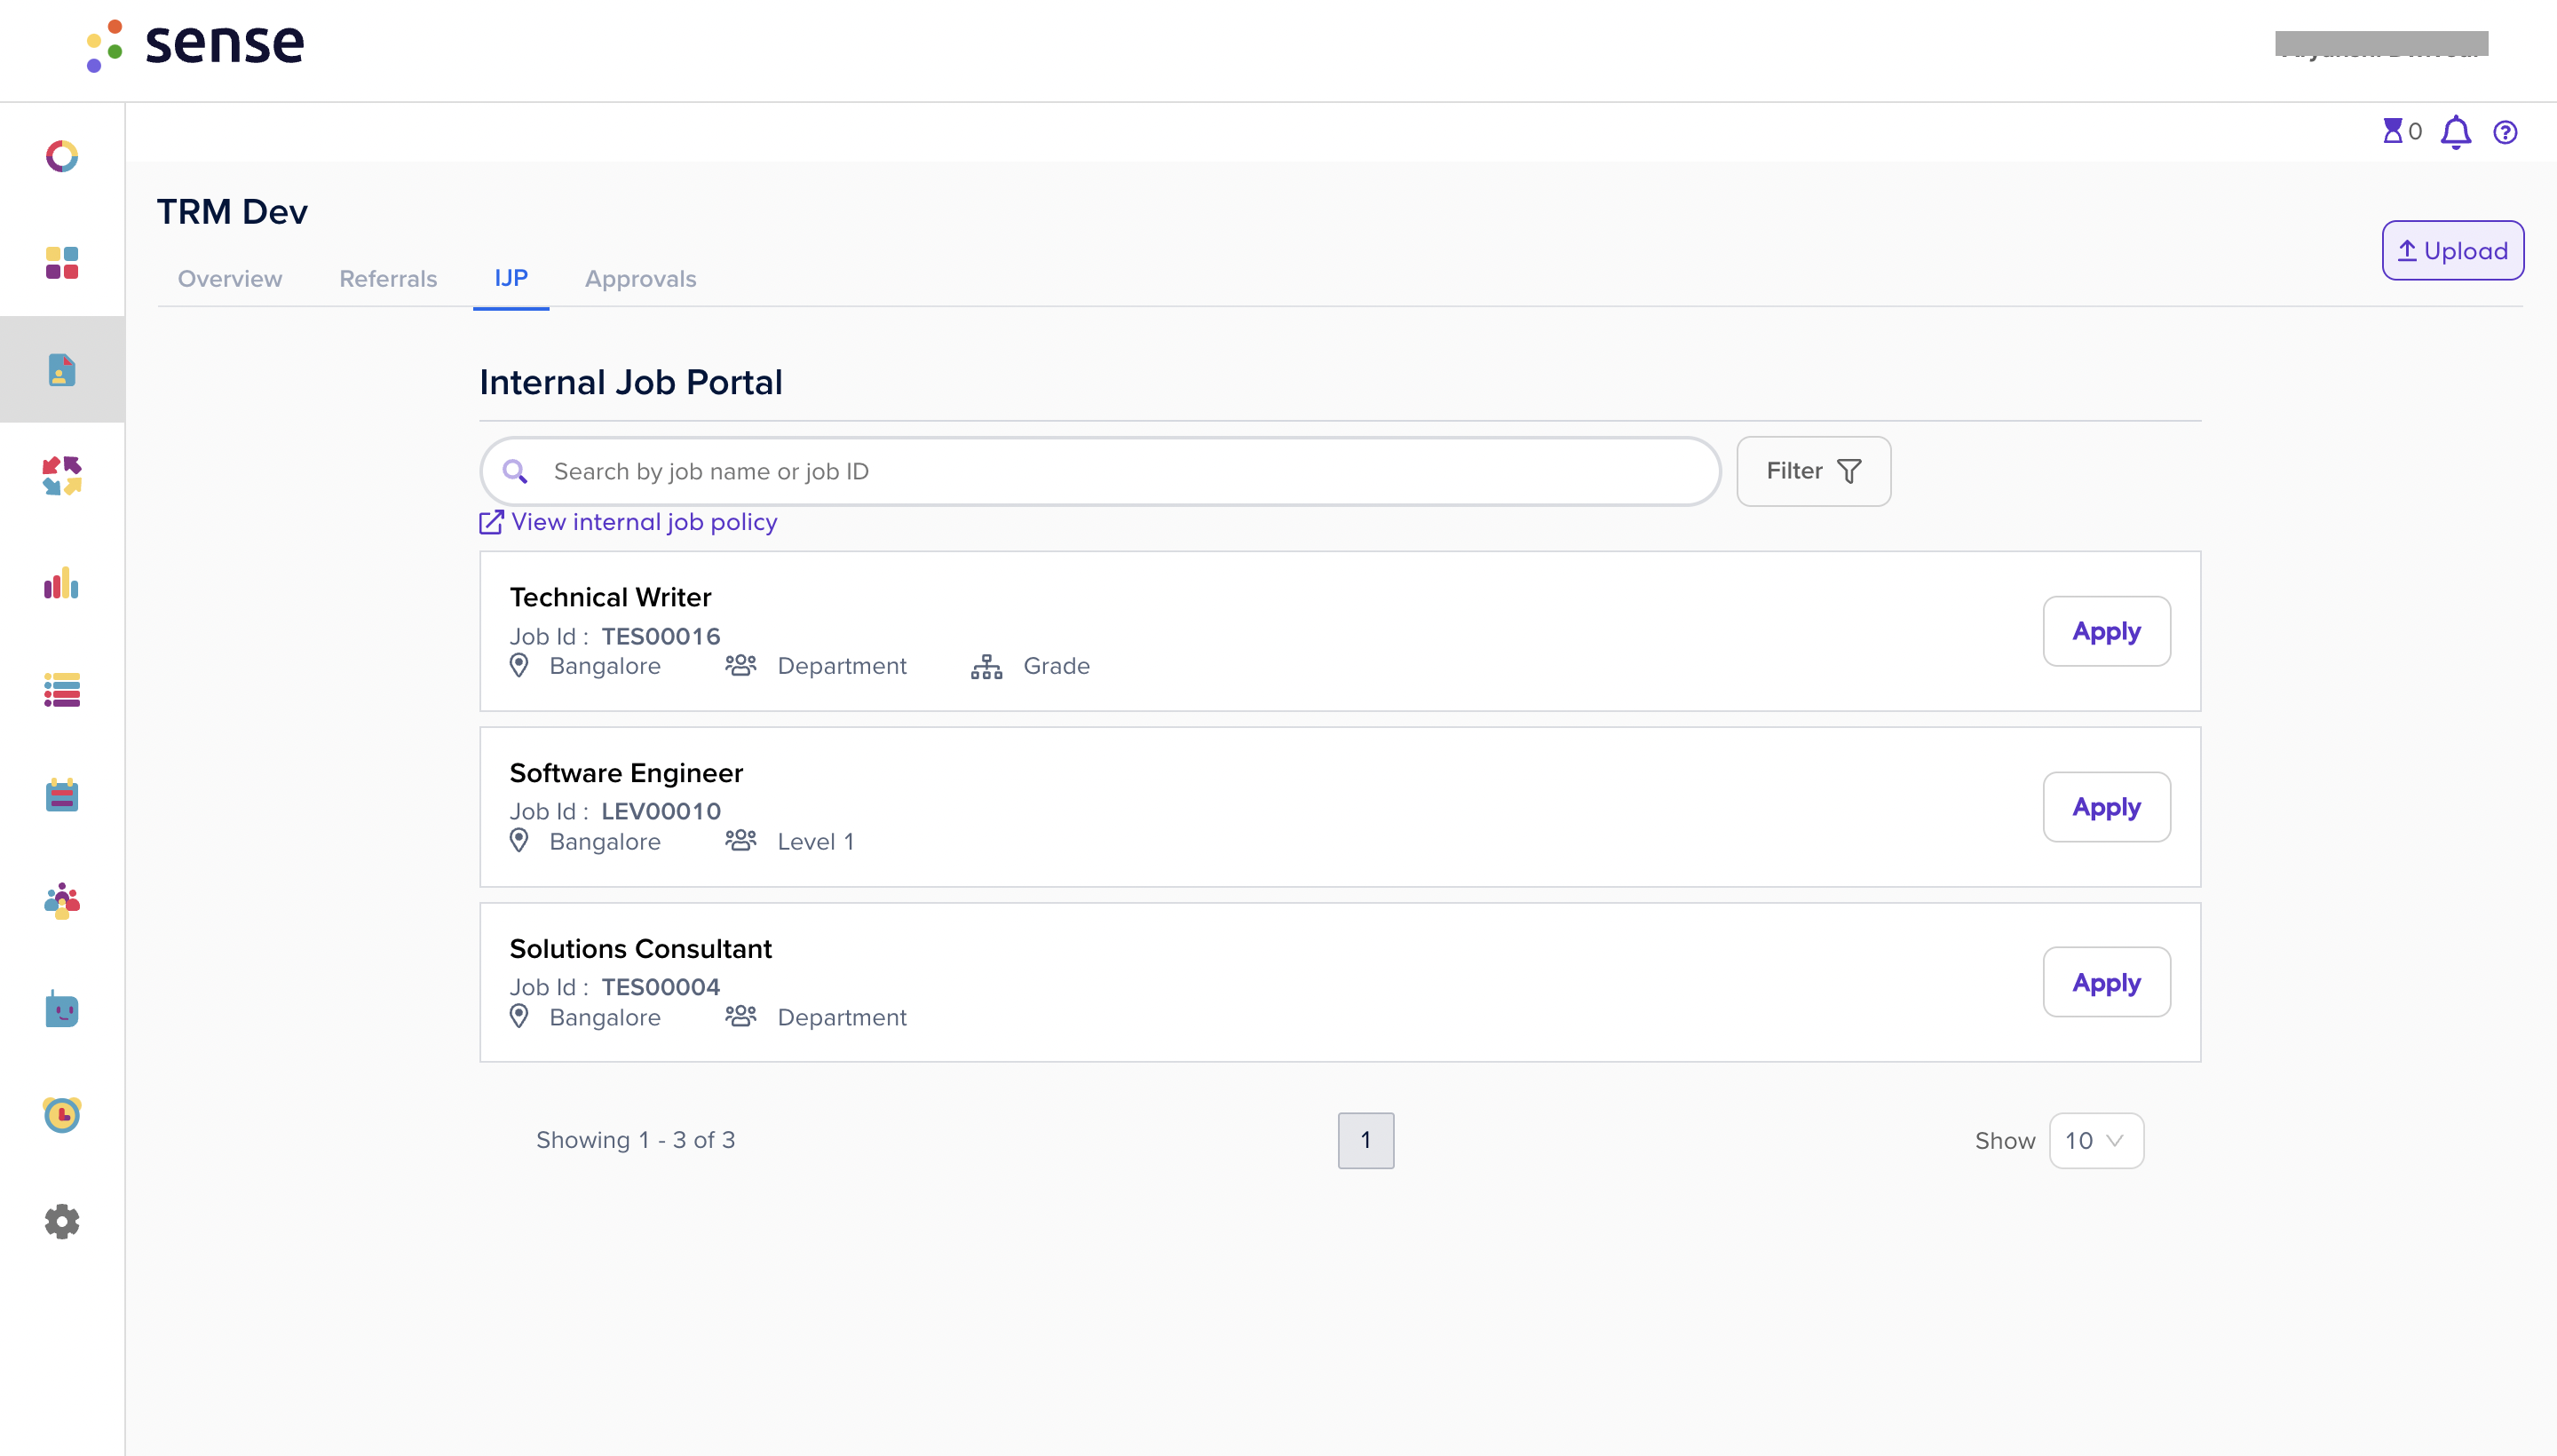Image resolution: width=2557 pixels, height=1456 pixels.
Task: Click the Level 1 label on Software Engineer
Action: (815, 842)
